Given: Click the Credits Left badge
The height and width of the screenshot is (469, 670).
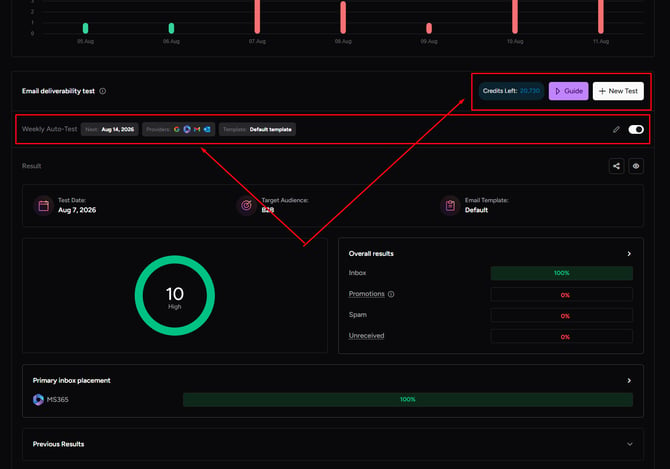Looking at the screenshot, I should click(511, 91).
